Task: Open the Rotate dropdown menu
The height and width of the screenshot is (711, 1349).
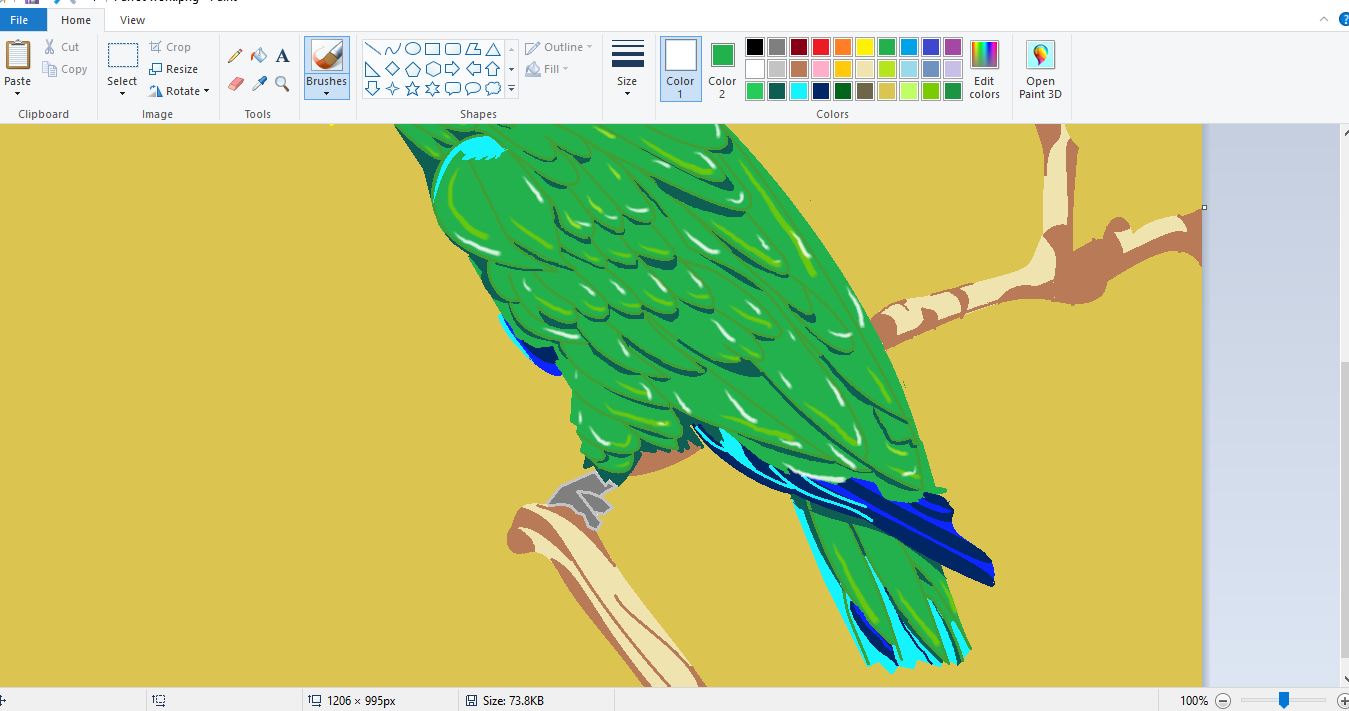Action: 179,91
